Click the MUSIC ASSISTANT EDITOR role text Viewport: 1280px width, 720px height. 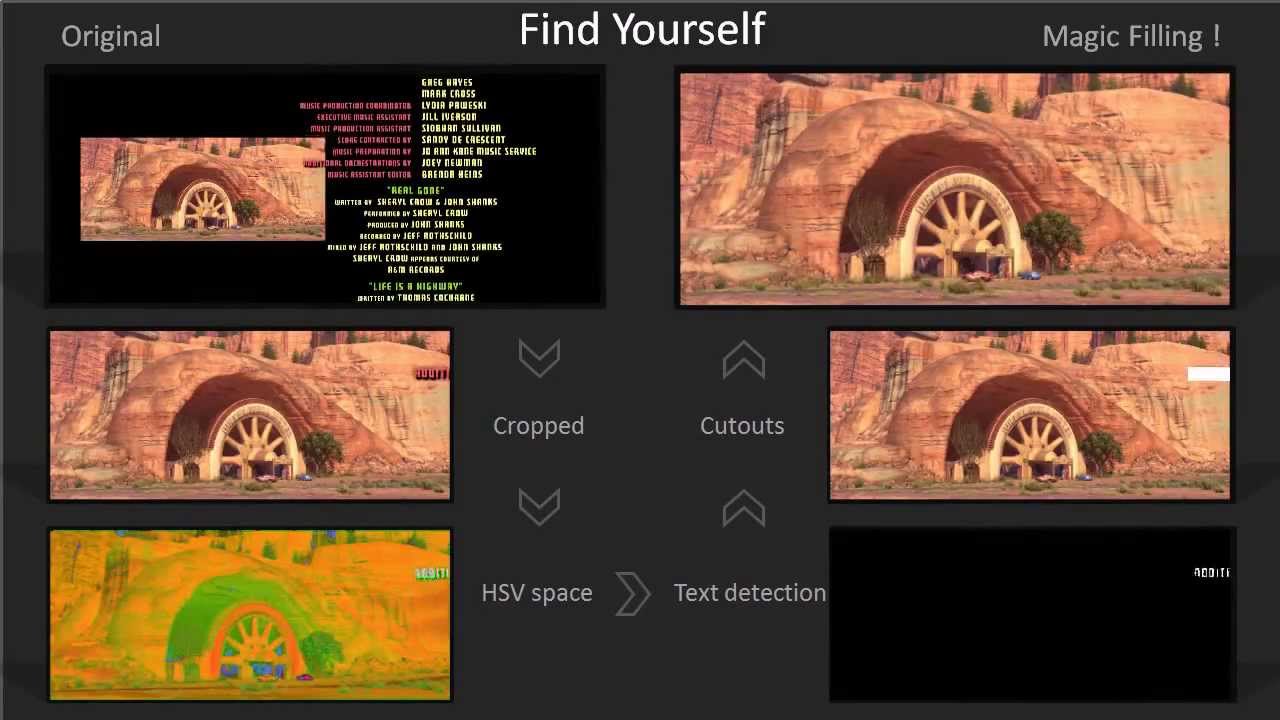(369, 174)
